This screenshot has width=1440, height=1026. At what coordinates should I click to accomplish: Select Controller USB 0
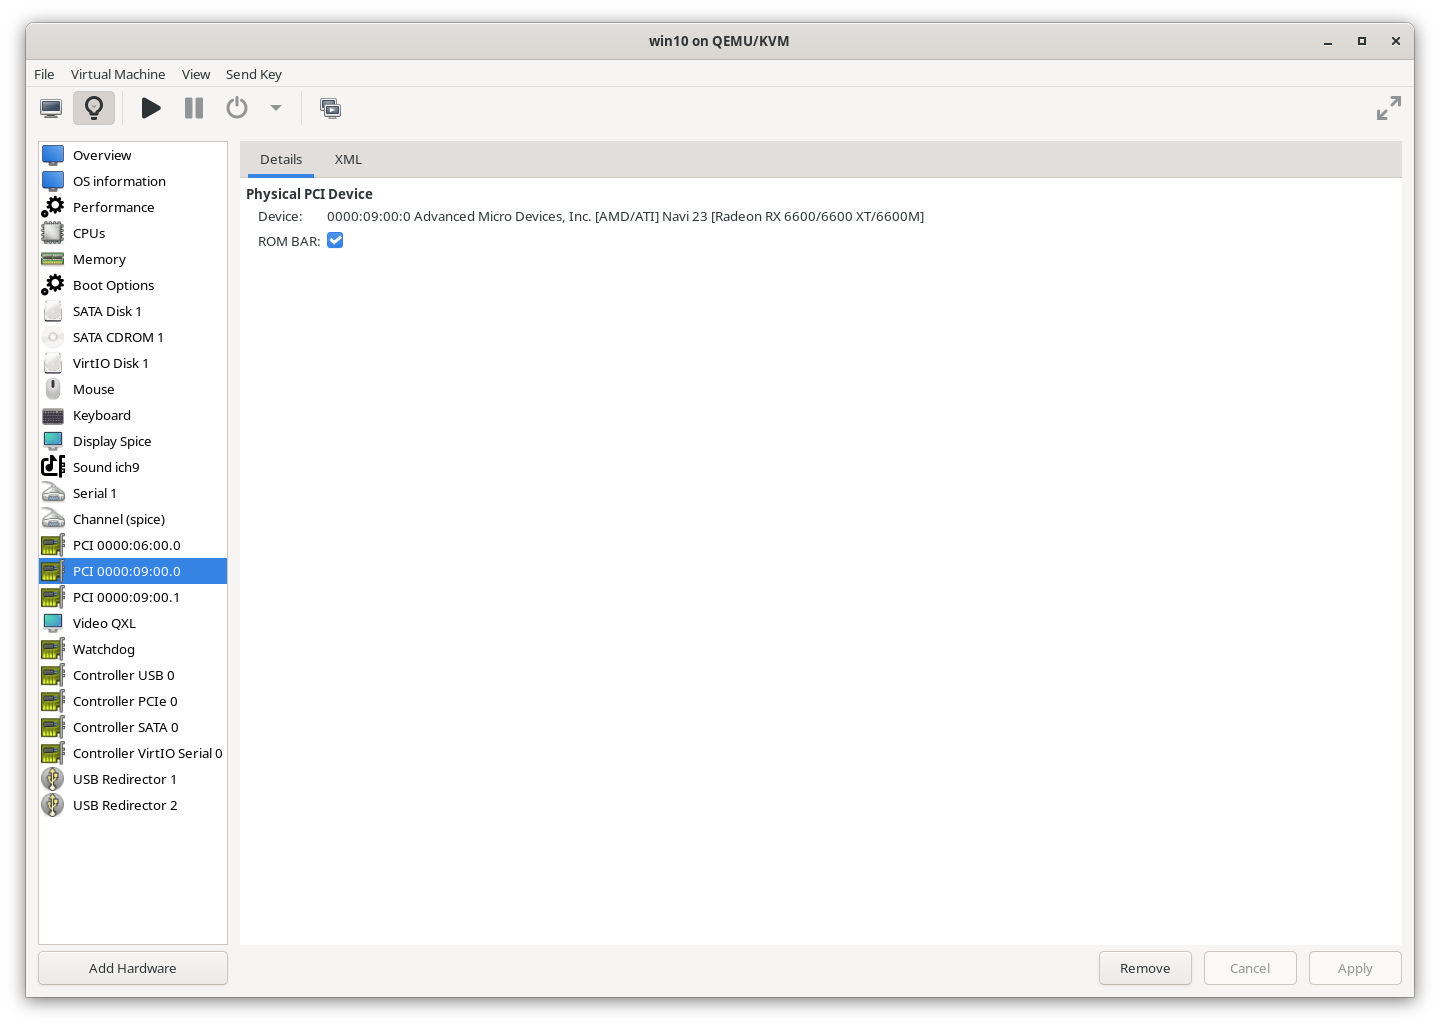click(x=133, y=675)
